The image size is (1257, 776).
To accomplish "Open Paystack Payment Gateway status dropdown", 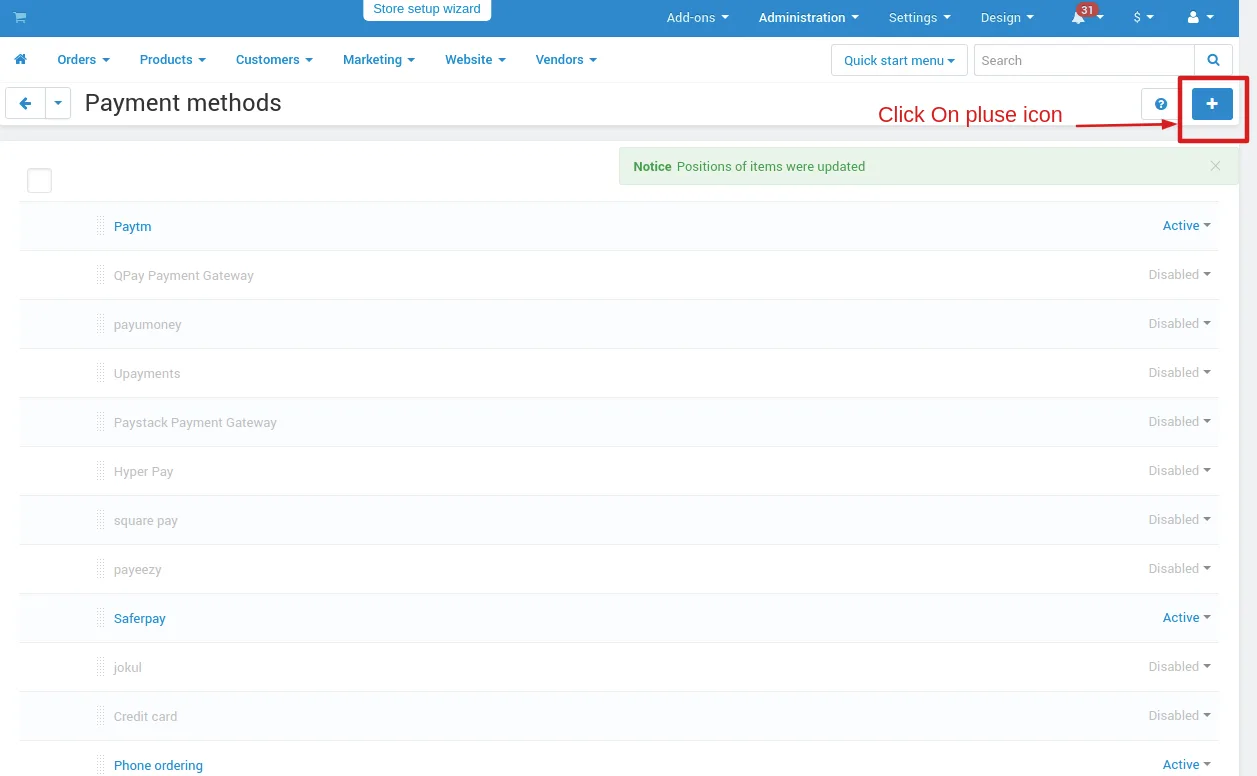I will (1179, 422).
